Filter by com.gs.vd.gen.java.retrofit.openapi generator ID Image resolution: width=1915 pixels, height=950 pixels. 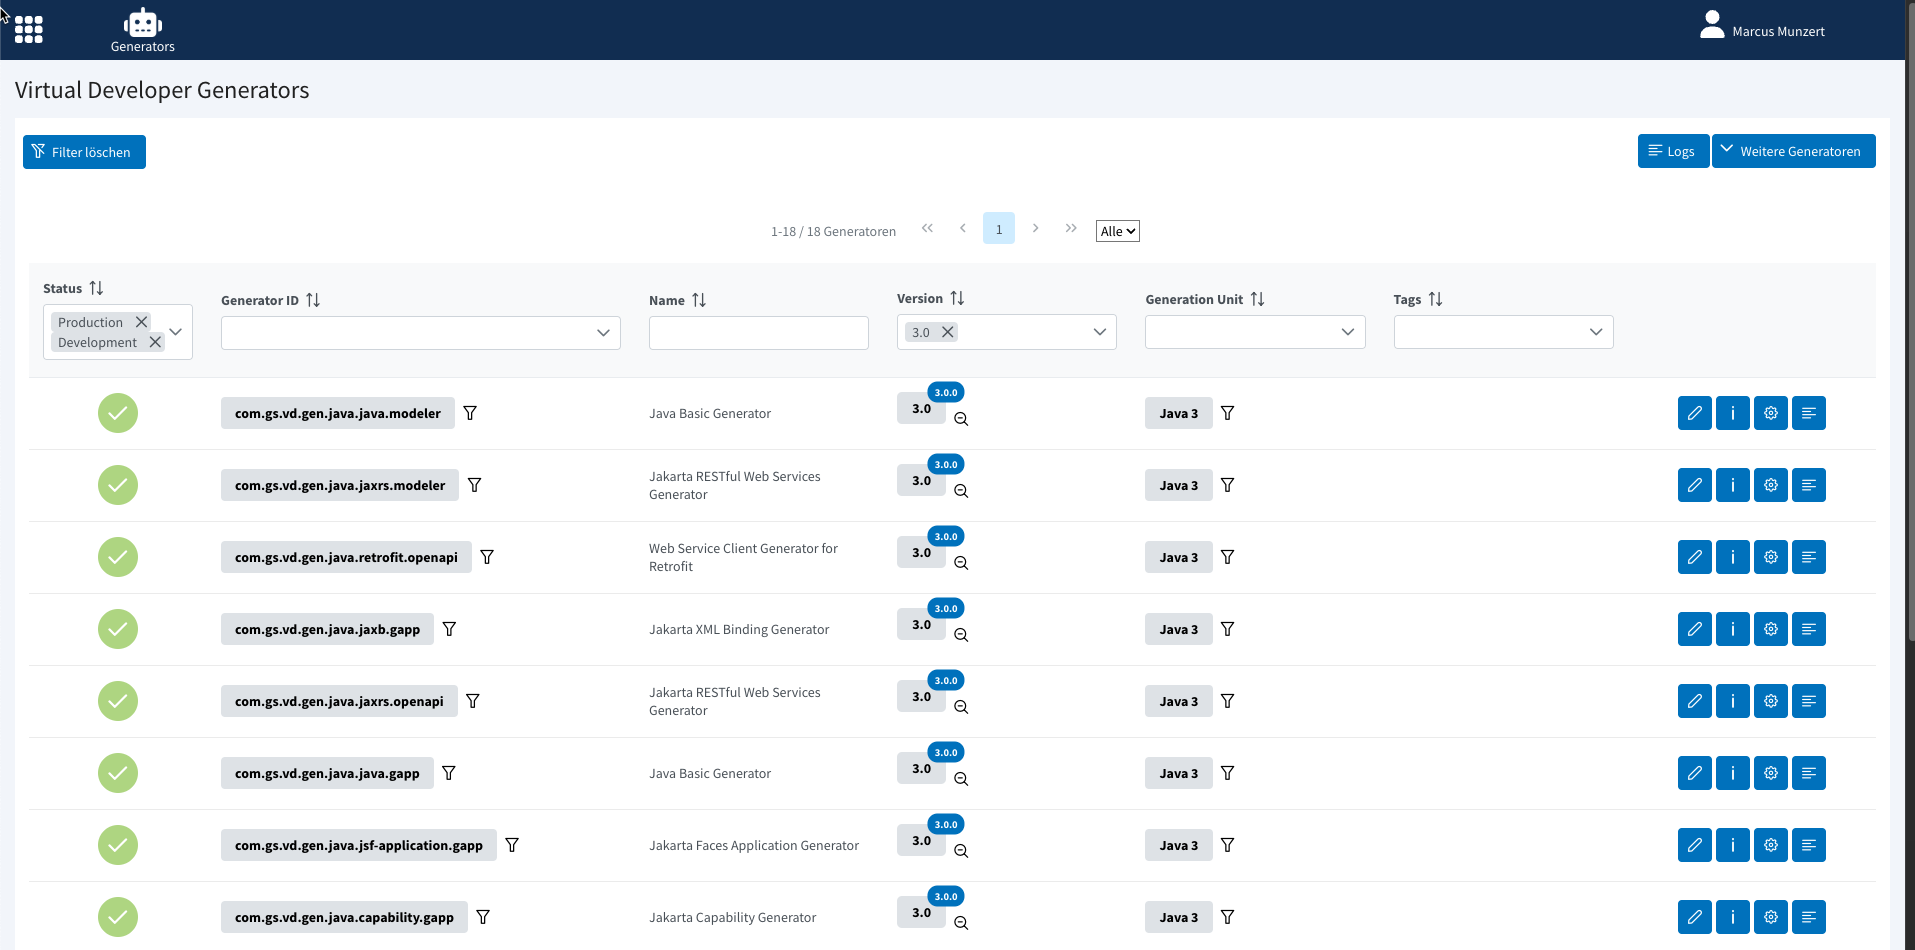click(487, 557)
